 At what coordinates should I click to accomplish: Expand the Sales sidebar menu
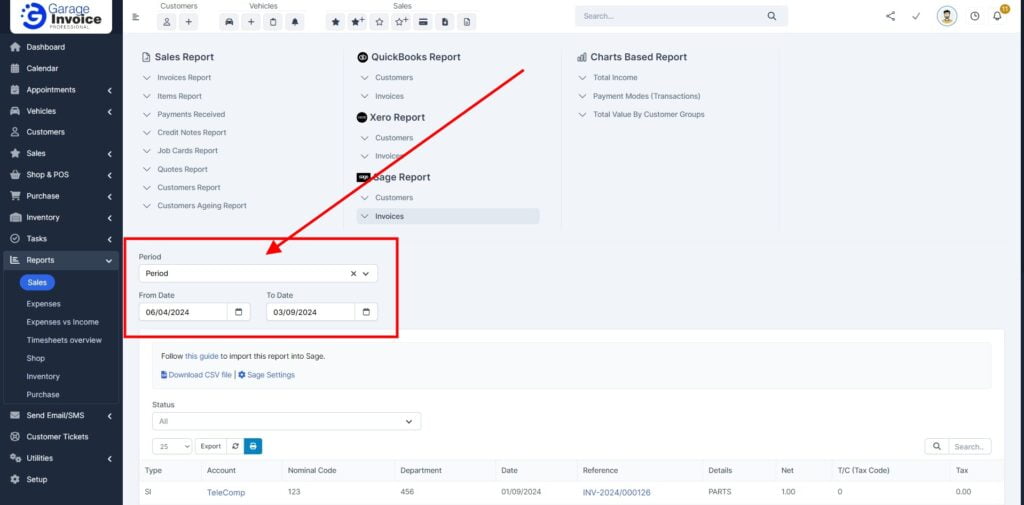(x=61, y=154)
